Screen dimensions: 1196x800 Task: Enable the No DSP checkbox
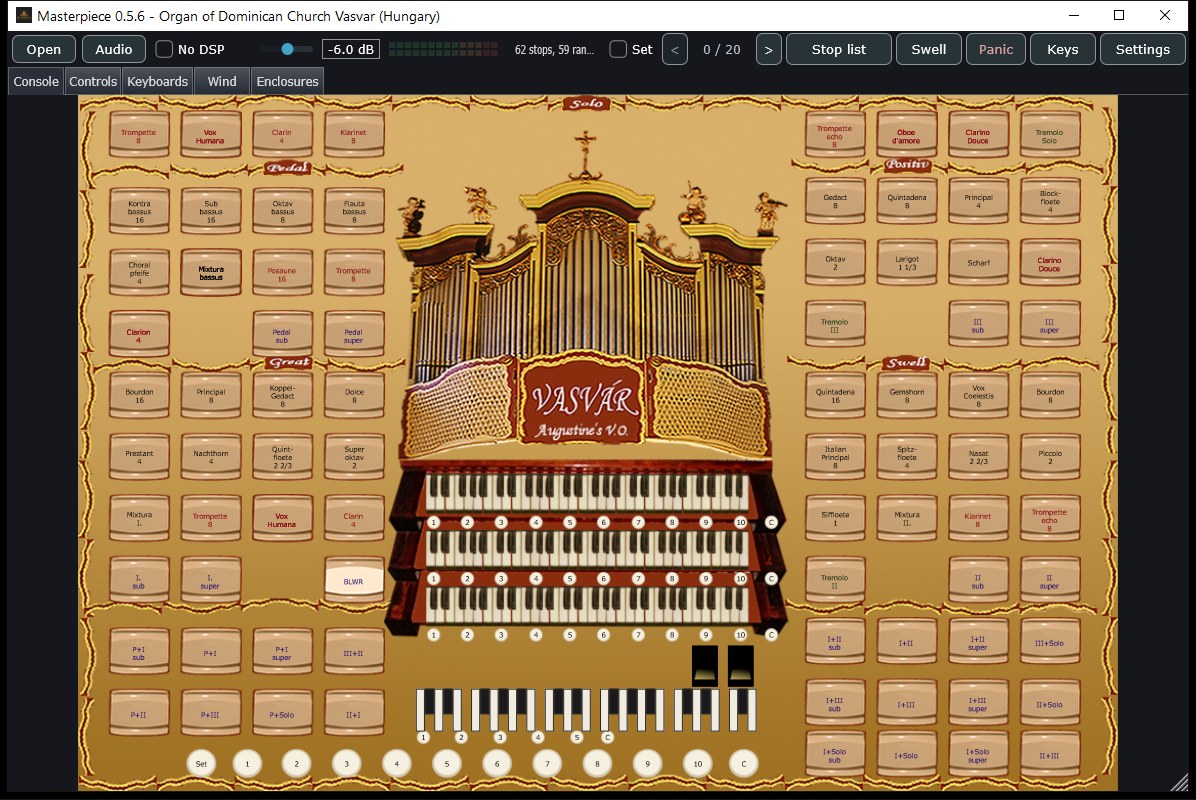(164, 50)
